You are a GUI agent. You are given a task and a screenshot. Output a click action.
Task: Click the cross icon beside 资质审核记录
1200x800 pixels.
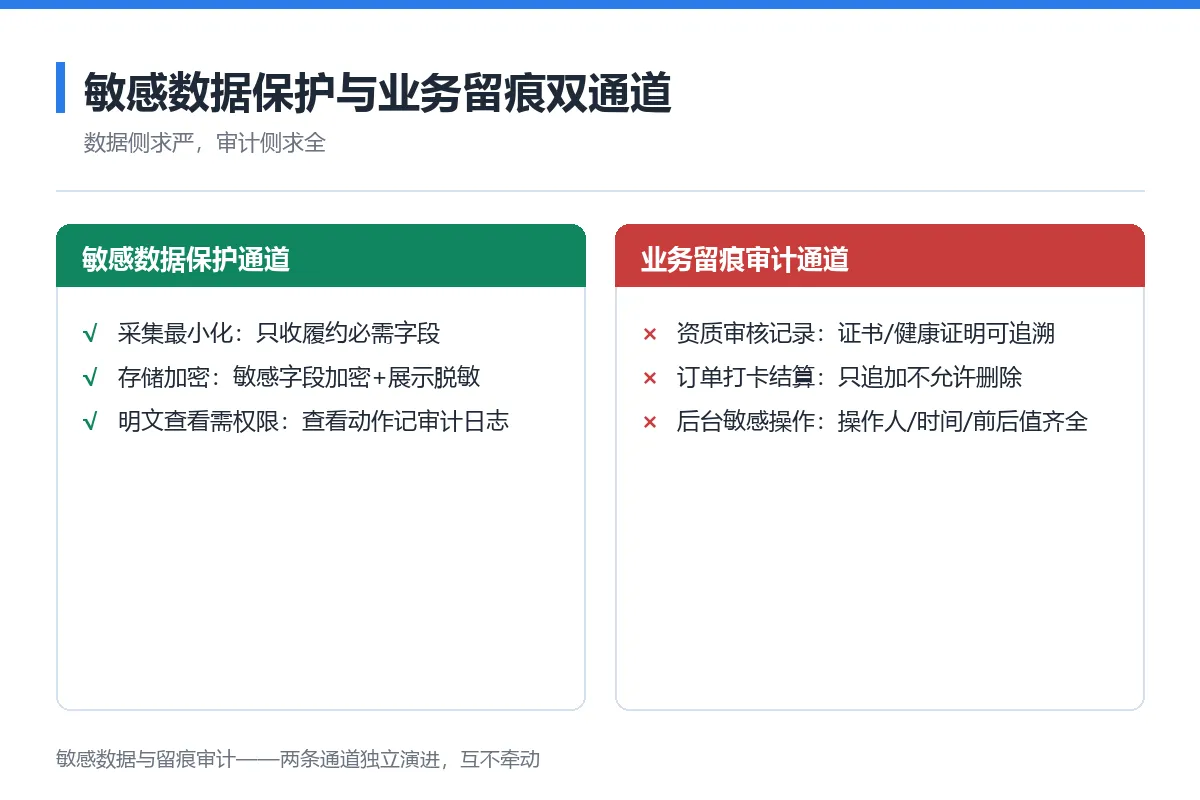point(649,334)
